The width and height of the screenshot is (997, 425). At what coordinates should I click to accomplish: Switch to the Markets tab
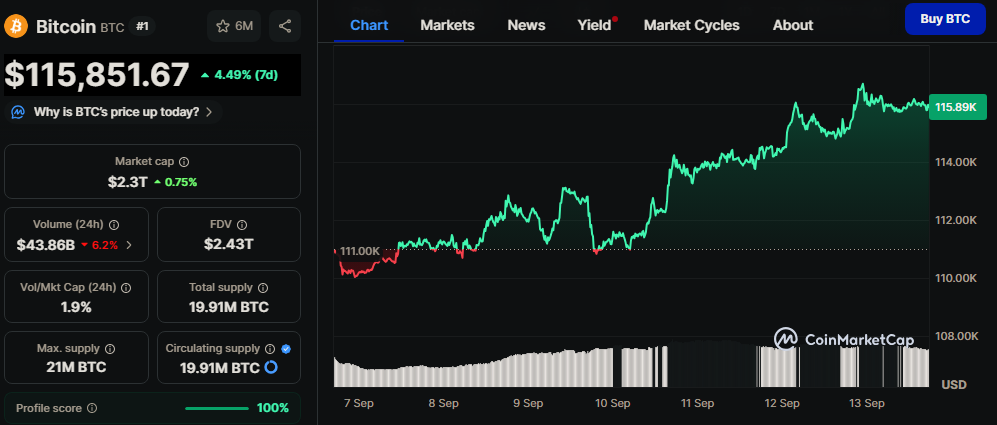pos(447,25)
